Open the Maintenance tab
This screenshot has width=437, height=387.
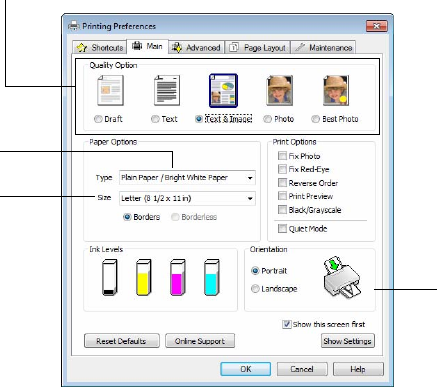[x=323, y=48]
